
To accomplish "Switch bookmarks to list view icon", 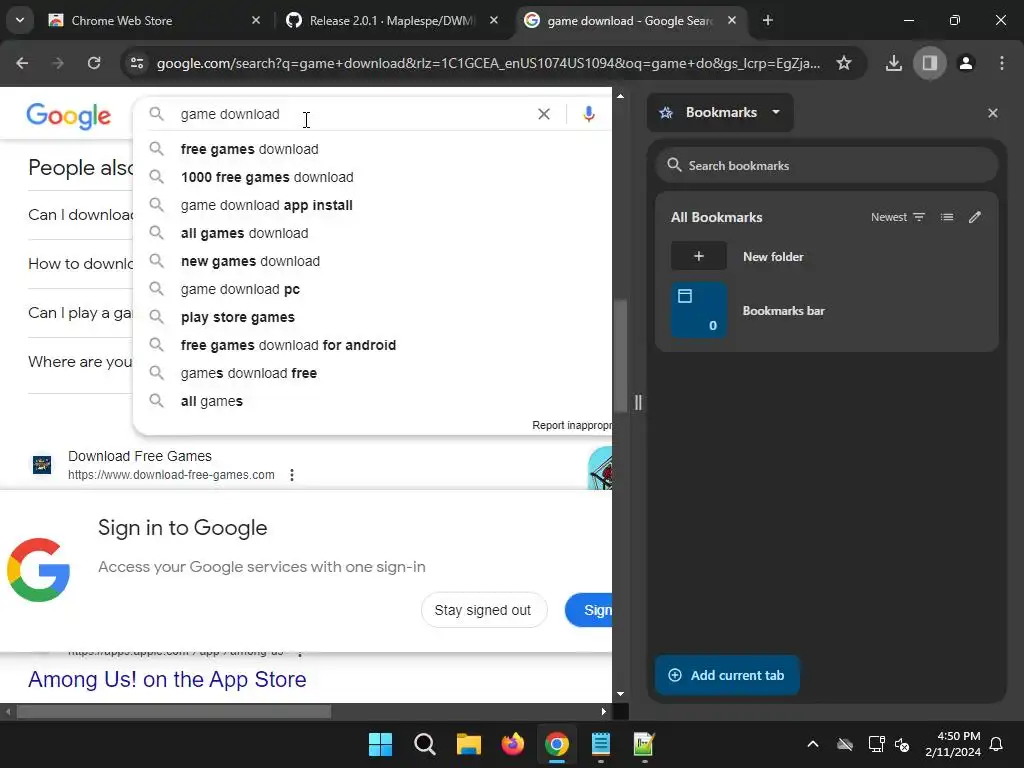I will point(947,217).
